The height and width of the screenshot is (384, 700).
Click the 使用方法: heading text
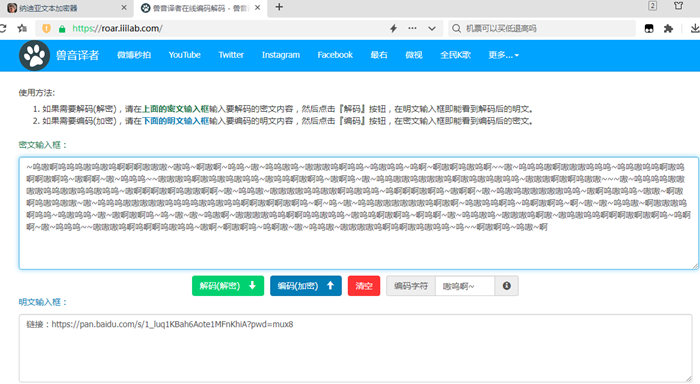(x=37, y=93)
